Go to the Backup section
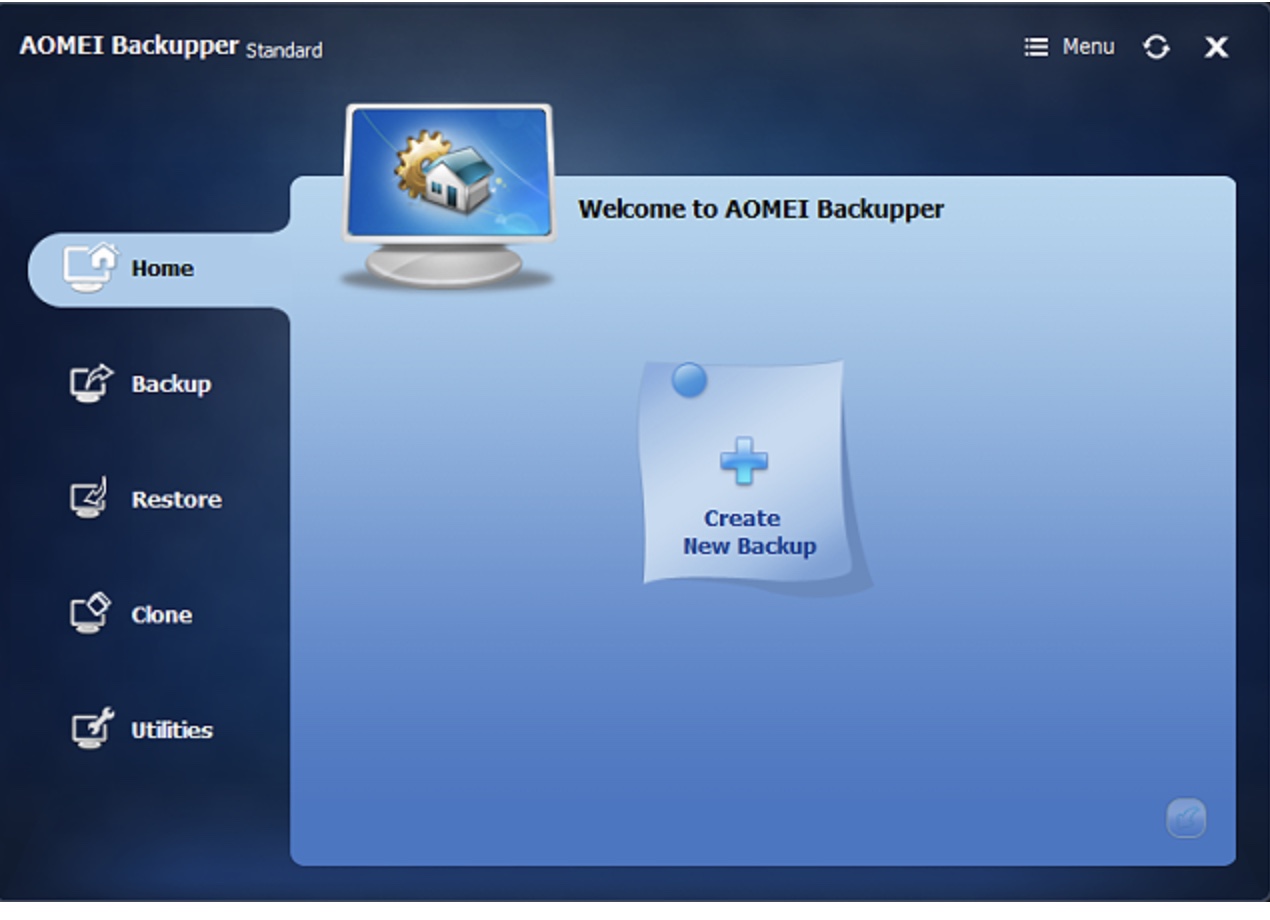Viewport: 1270px width, 920px height. [x=141, y=384]
